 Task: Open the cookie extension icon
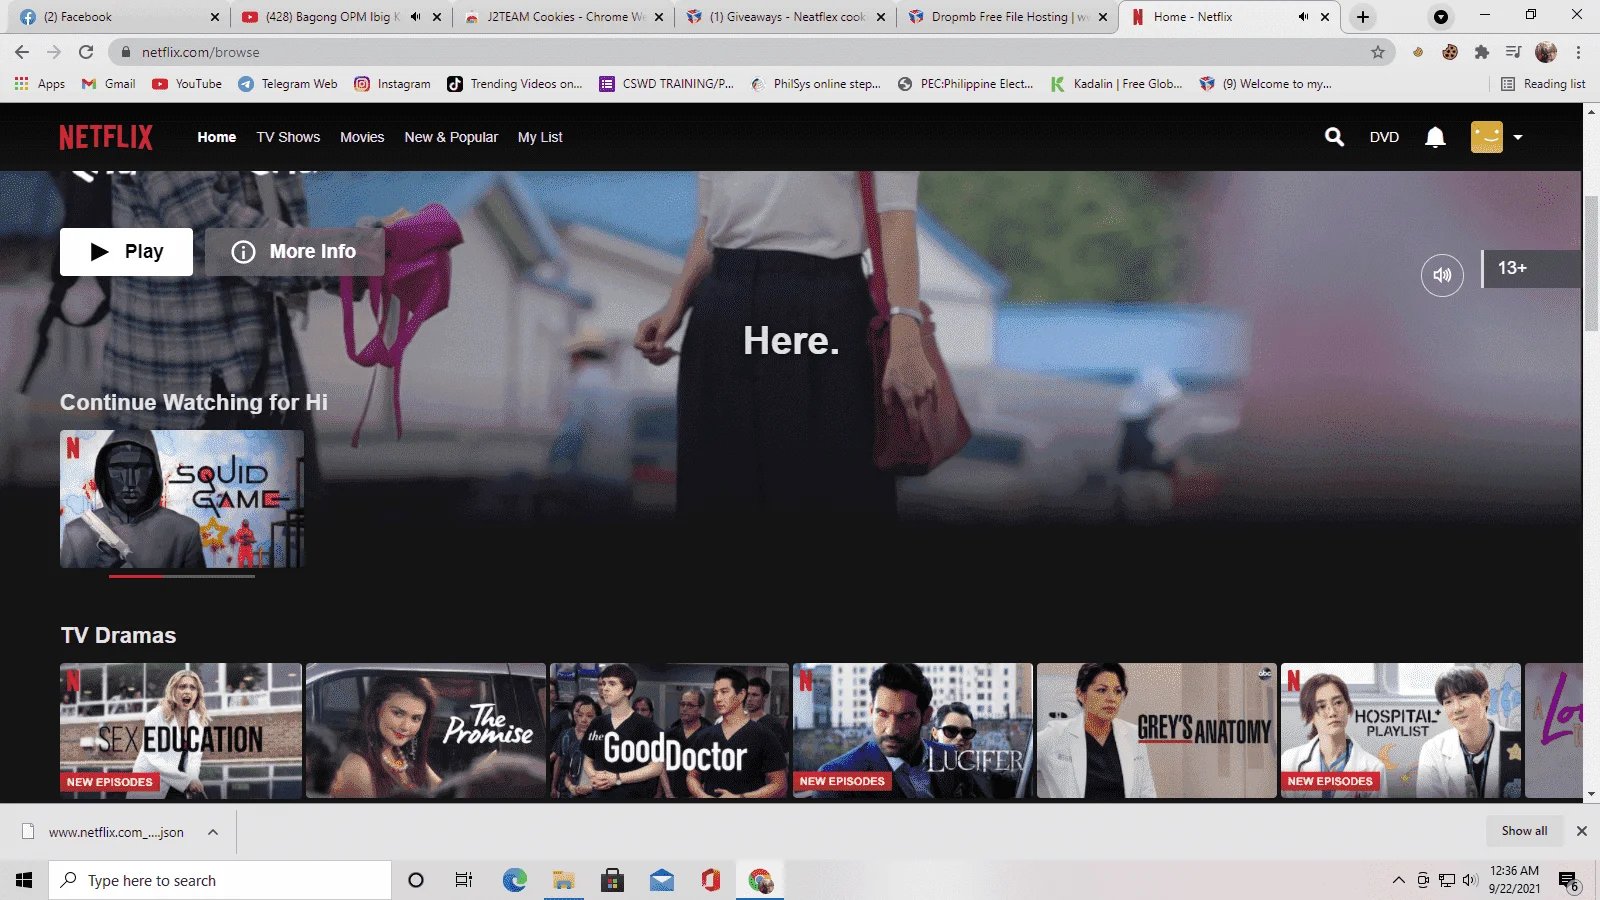tap(1450, 52)
